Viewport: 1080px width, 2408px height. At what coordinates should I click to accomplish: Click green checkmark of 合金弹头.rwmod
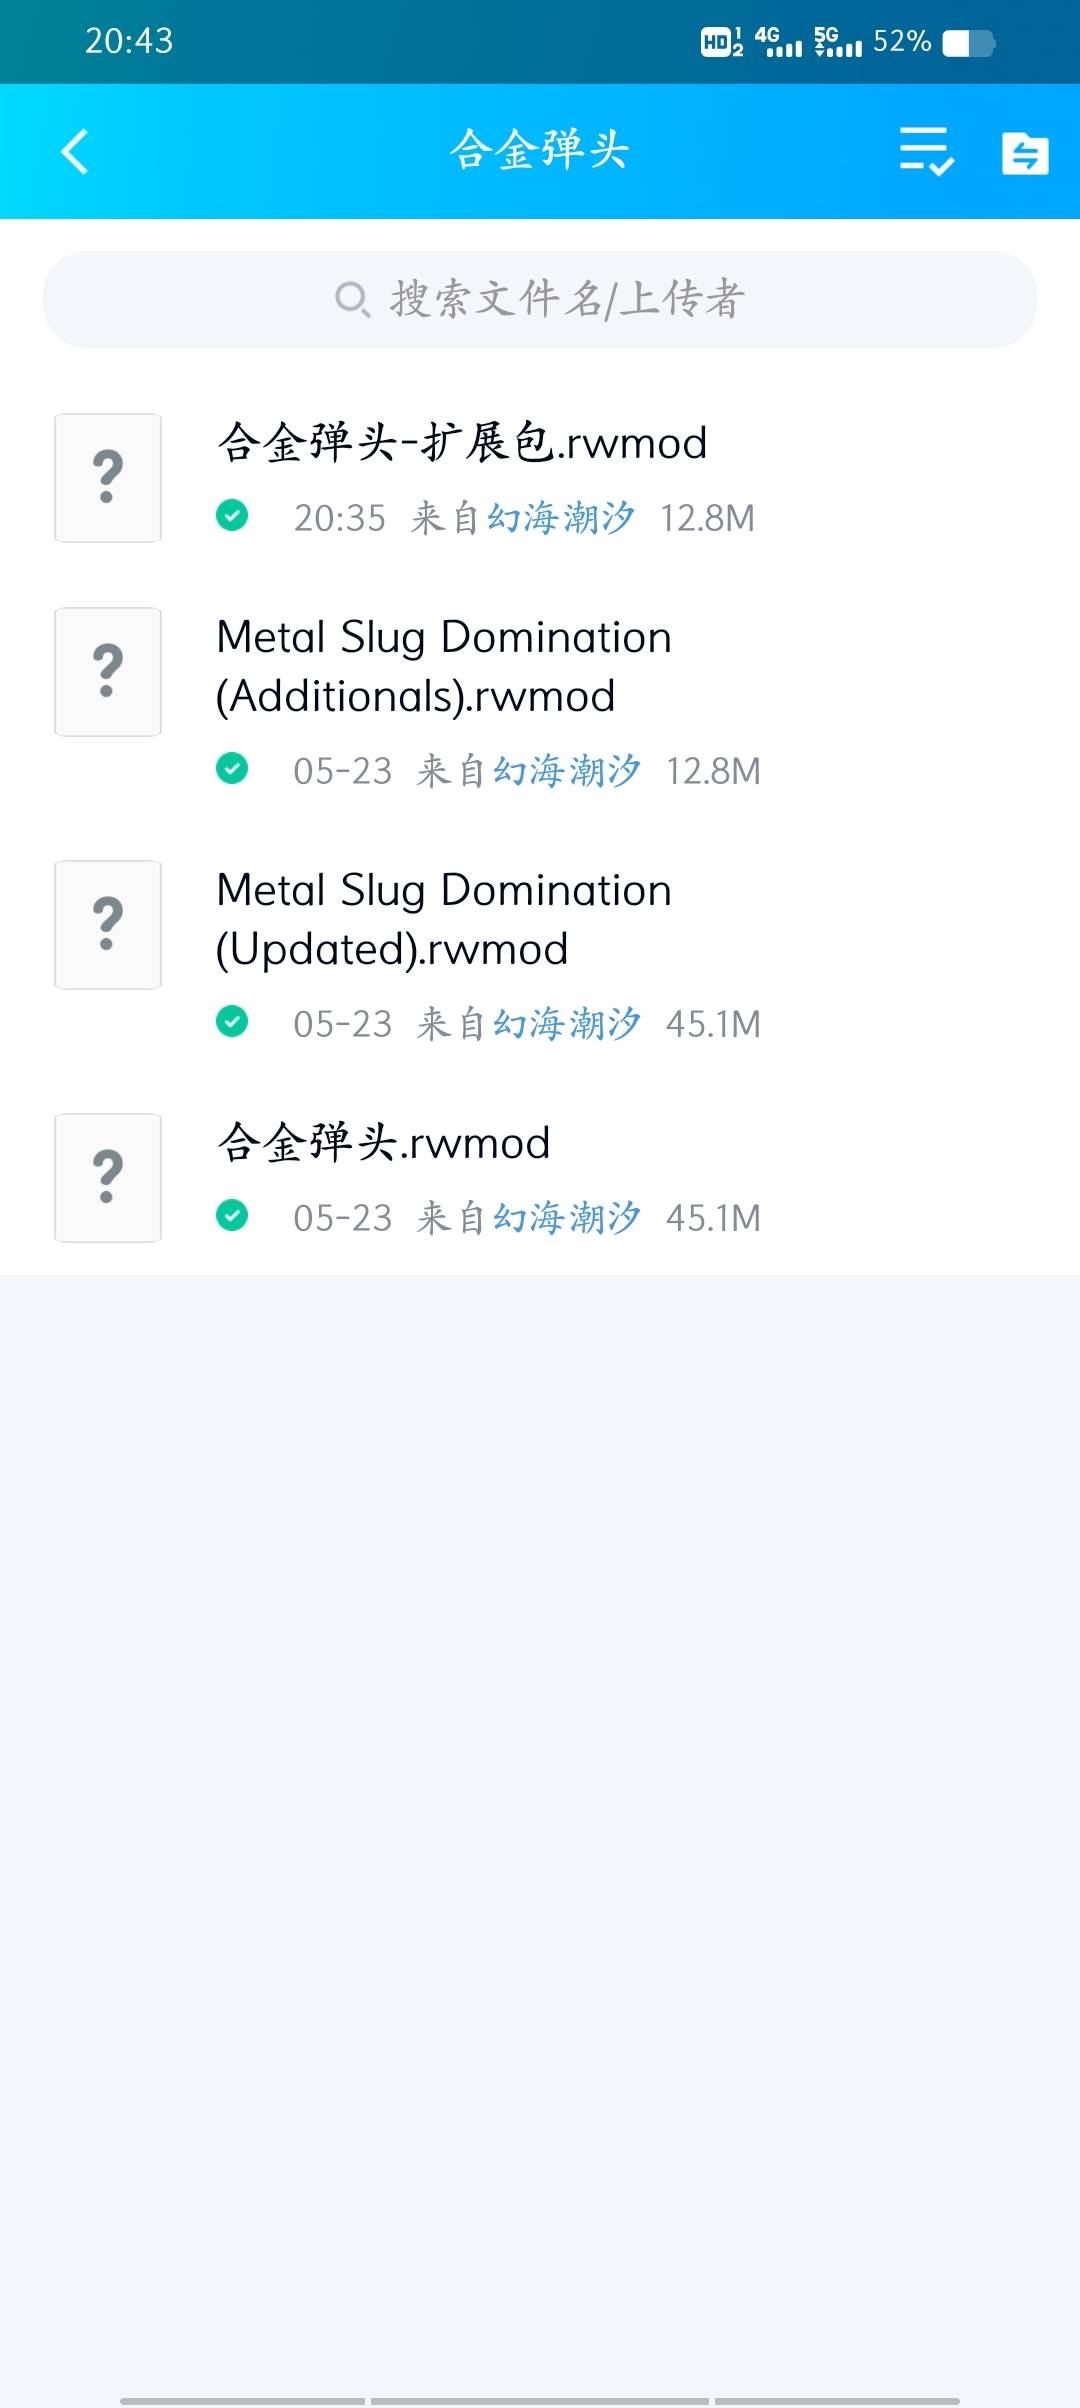click(x=232, y=1216)
